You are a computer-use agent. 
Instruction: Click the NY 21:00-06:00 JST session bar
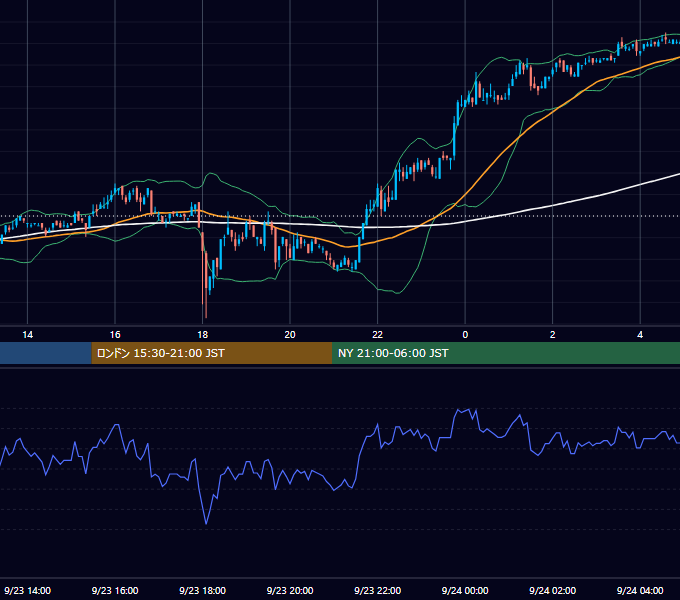tap(506, 353)
